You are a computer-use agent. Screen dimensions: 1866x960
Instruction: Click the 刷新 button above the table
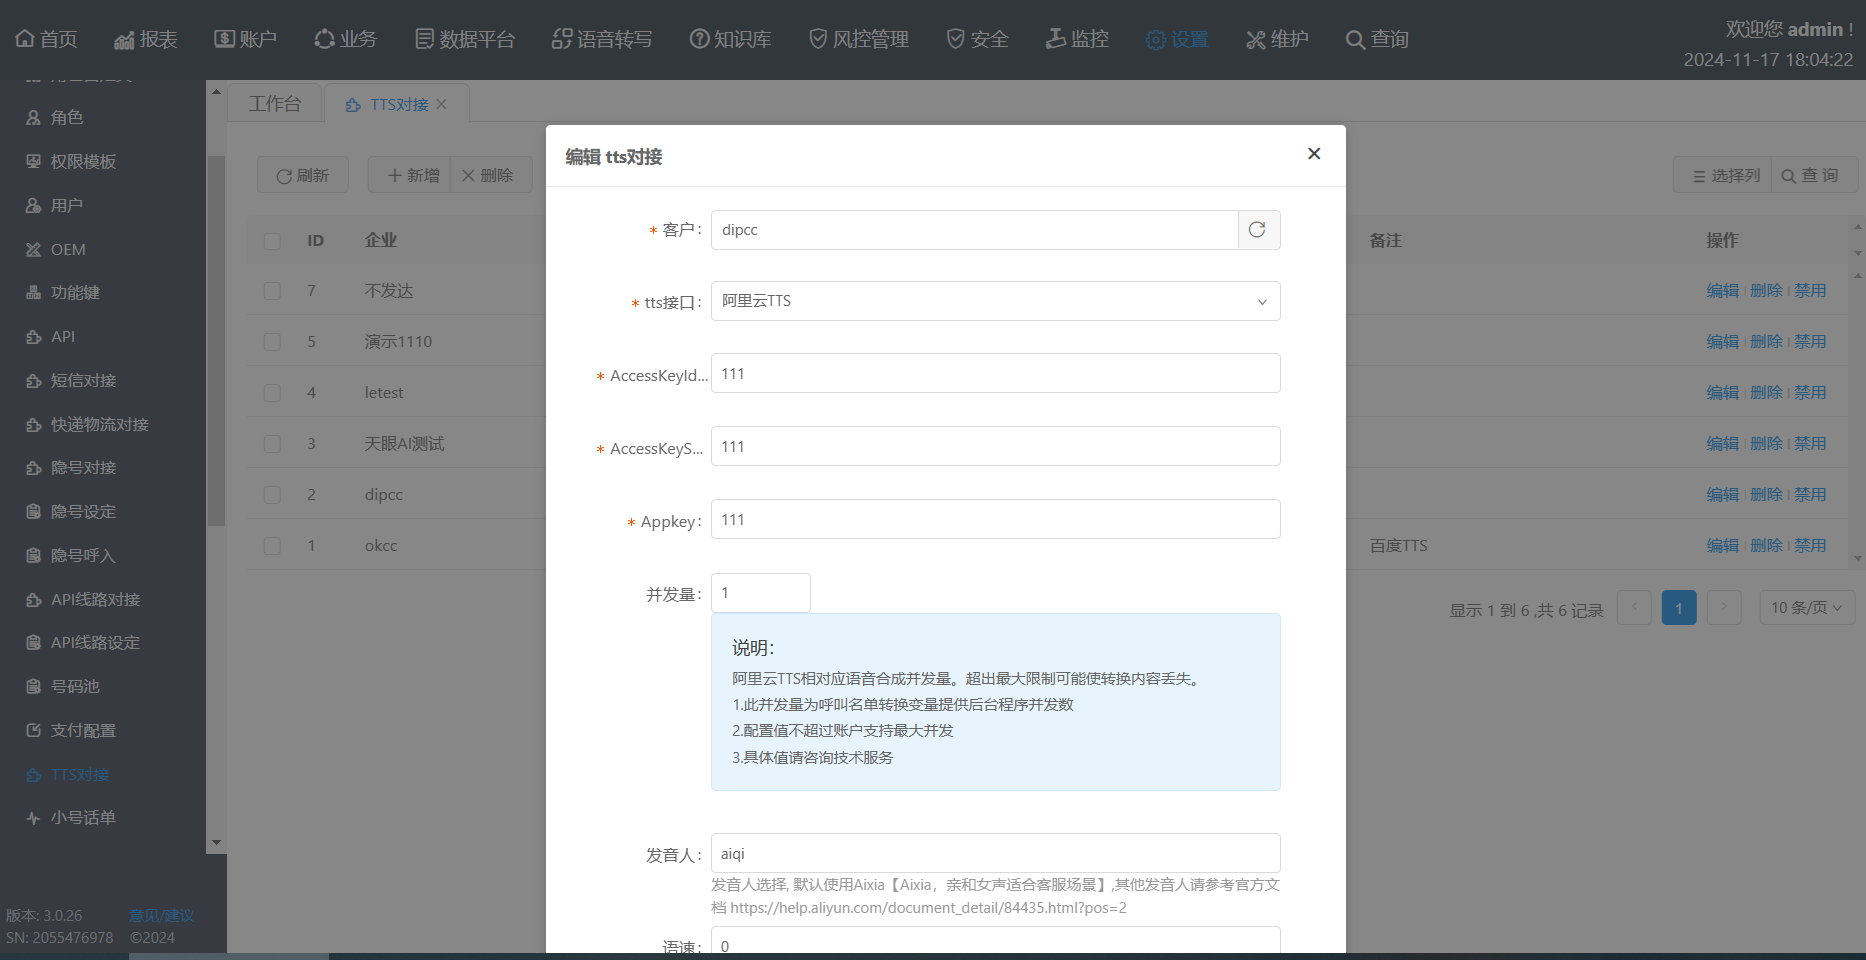pyautogui.click(x=303, y=175)
